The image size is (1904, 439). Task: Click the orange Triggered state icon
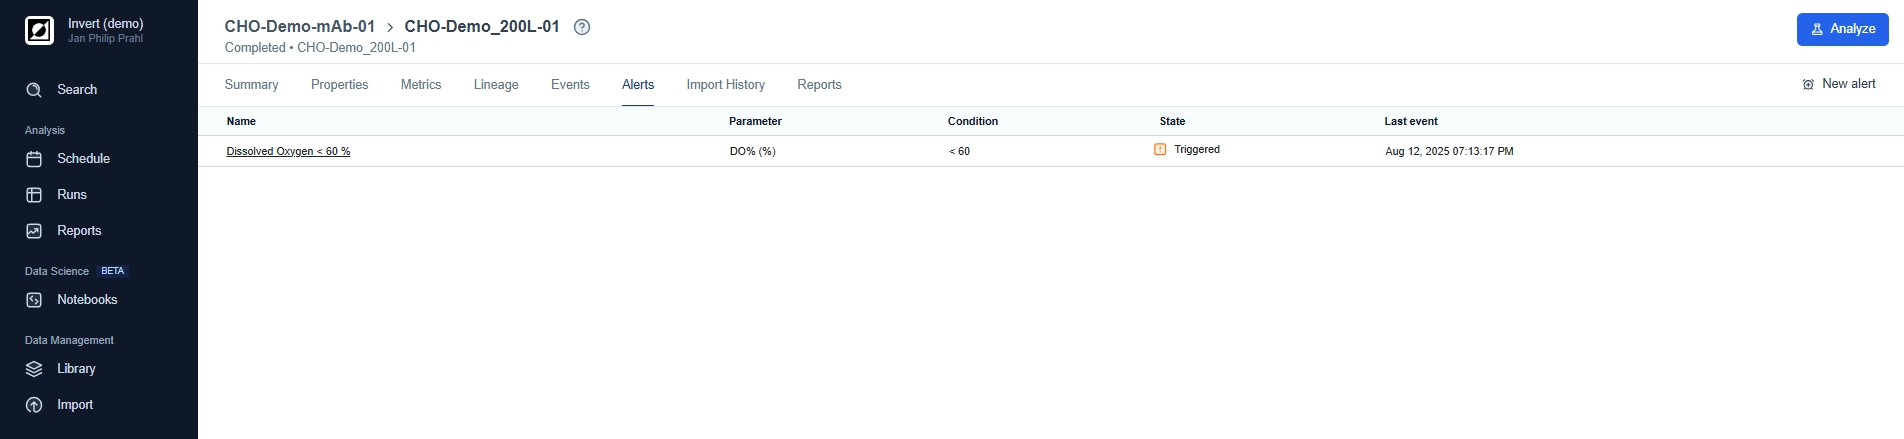click(1160, 150)
